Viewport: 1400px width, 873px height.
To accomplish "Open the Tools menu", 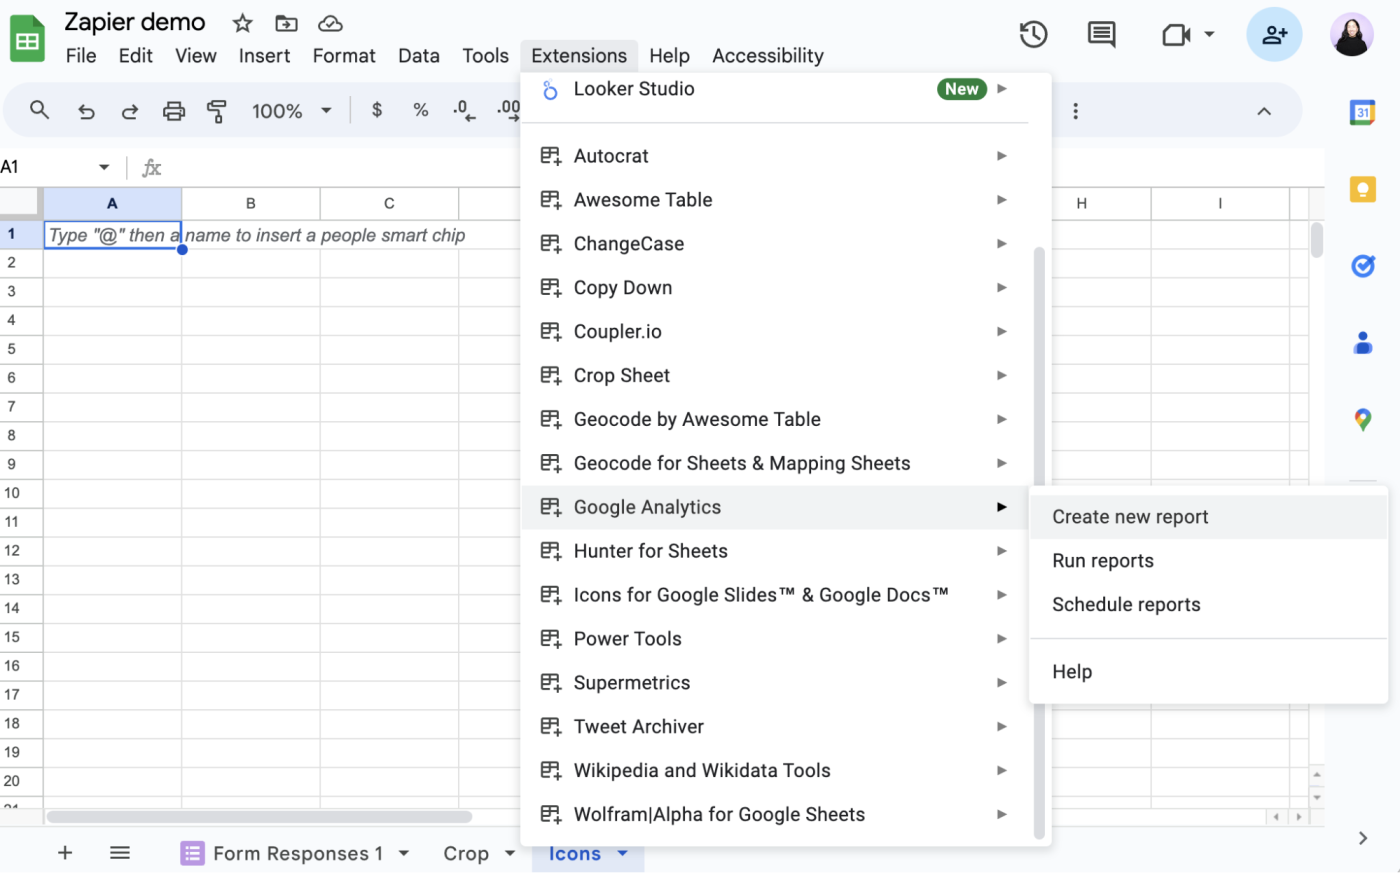I will coord(485,56).
